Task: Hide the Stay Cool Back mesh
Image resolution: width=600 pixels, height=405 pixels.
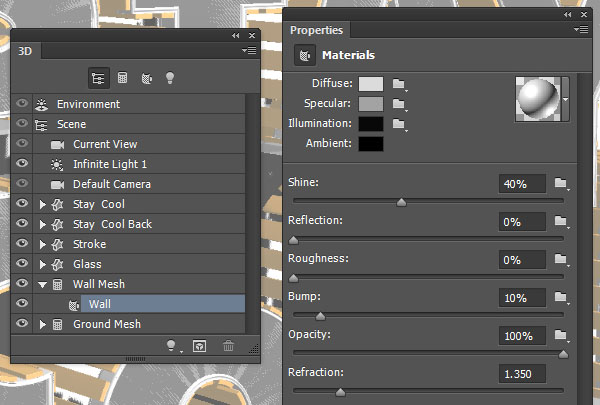Action: 22,223
